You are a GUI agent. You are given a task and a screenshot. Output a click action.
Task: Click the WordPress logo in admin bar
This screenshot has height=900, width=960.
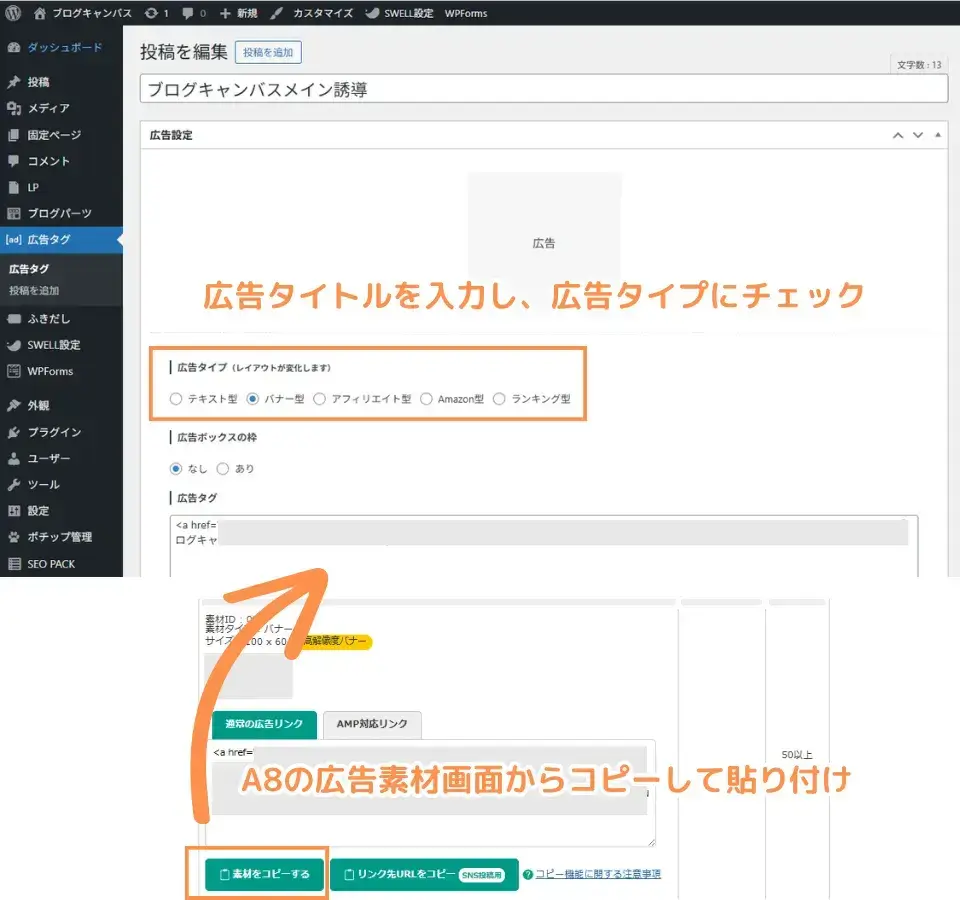(x=14, y=14)
